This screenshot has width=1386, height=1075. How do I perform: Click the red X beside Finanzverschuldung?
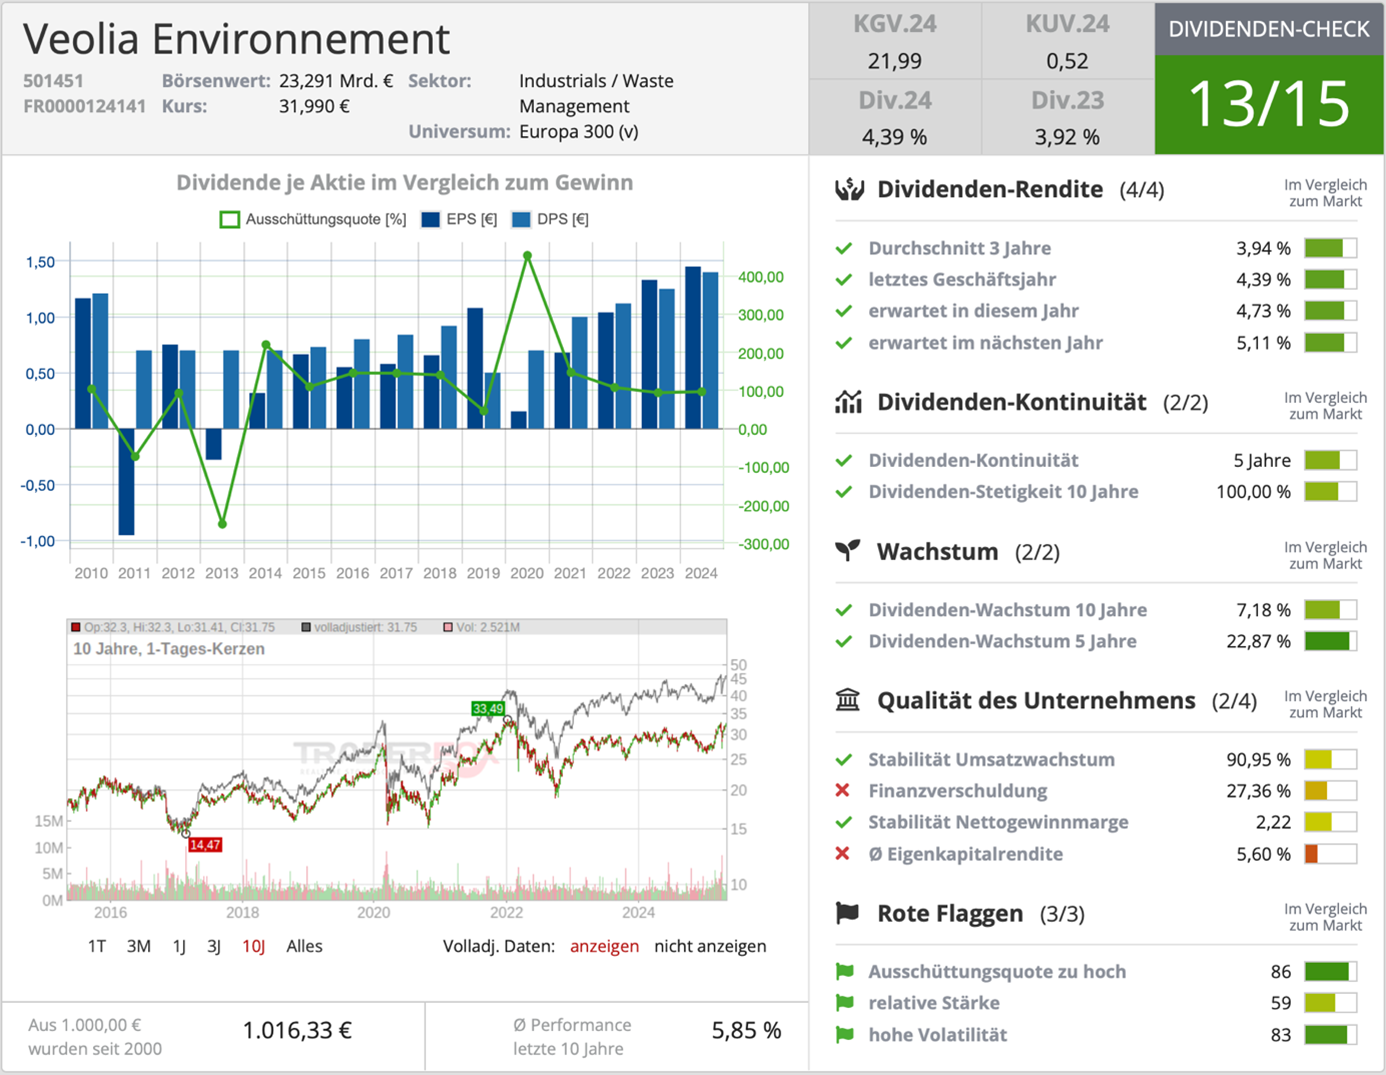(843, 791)
